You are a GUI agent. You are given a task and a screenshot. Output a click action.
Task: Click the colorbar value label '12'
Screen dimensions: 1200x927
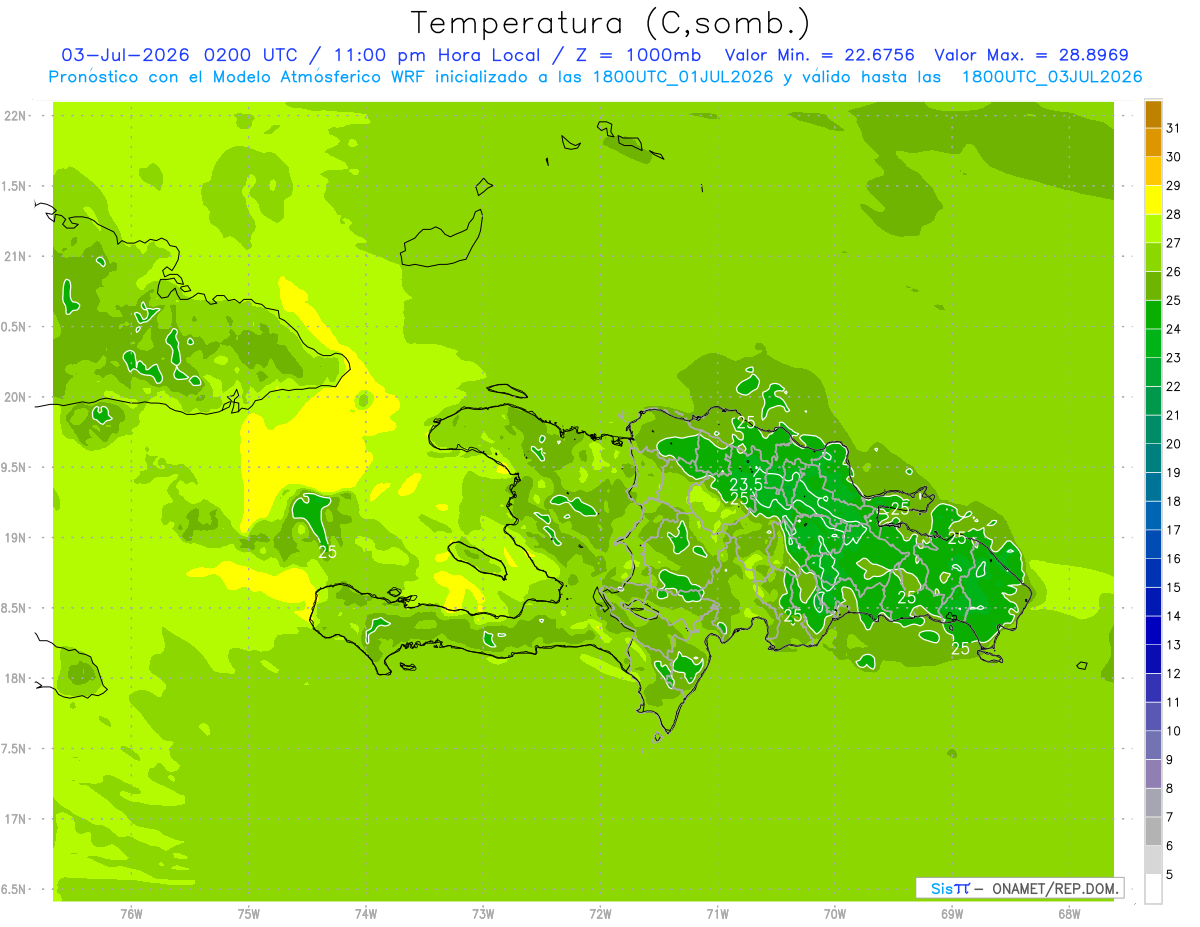click(x=1174, y=673)
